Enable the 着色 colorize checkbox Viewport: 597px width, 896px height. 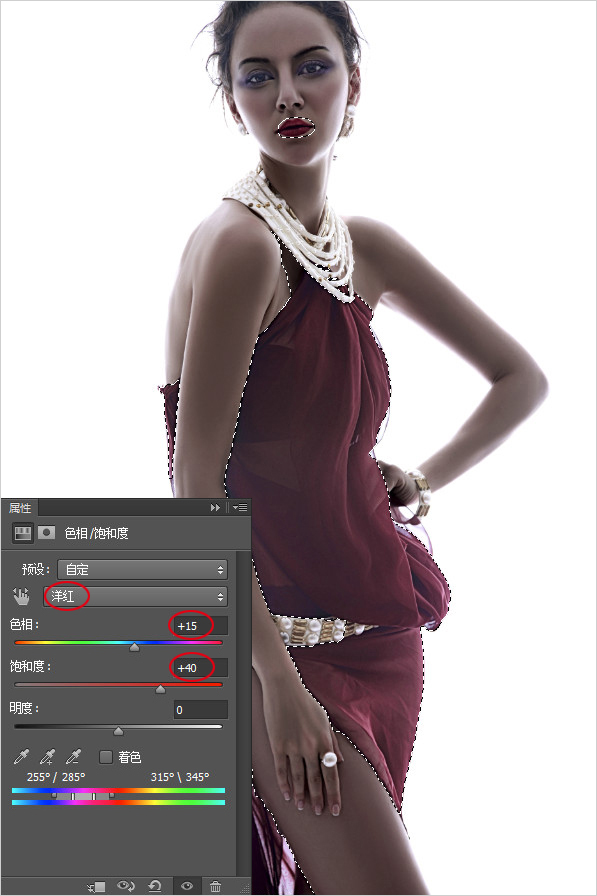click(x=106, y=757)
